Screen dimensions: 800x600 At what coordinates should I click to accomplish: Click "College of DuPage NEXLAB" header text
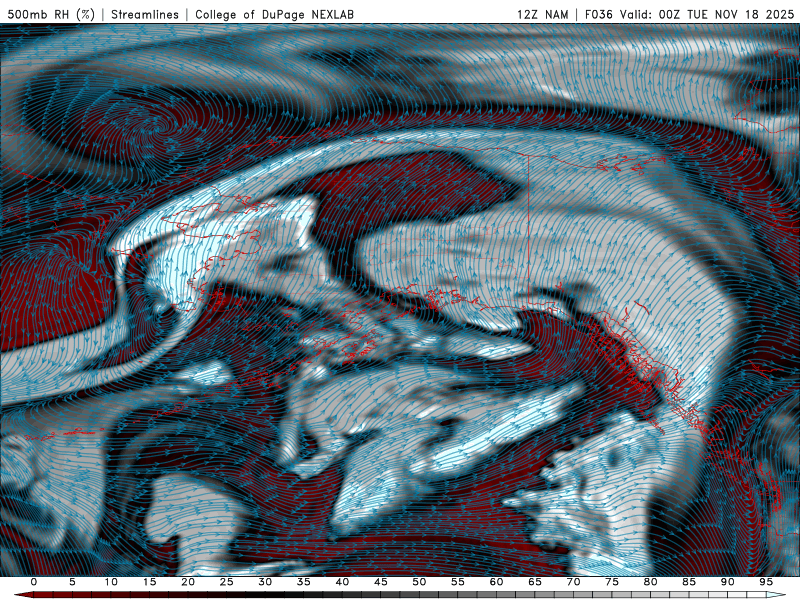coord(274,14)
